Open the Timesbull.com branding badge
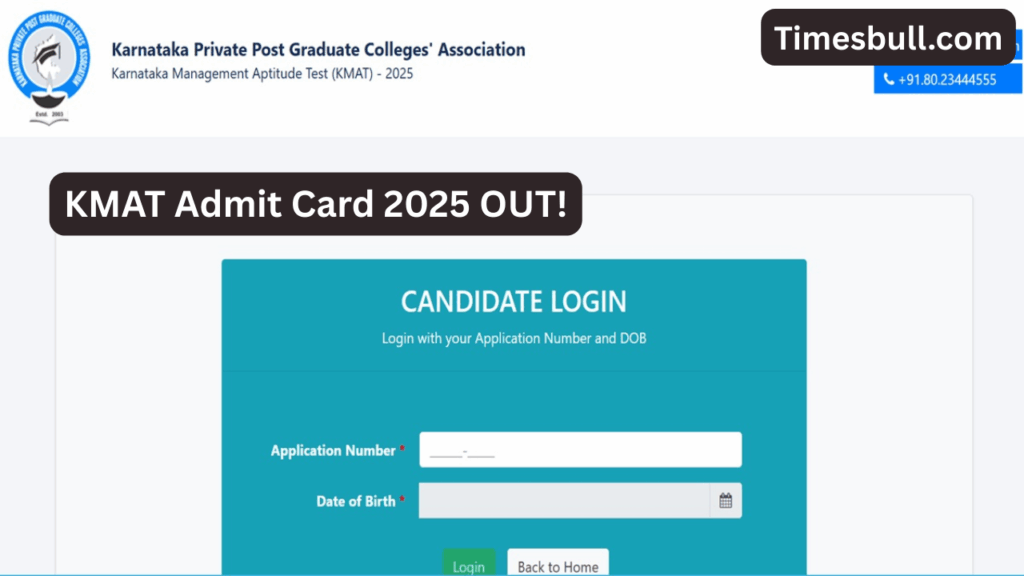 click(x=887, y=38)
